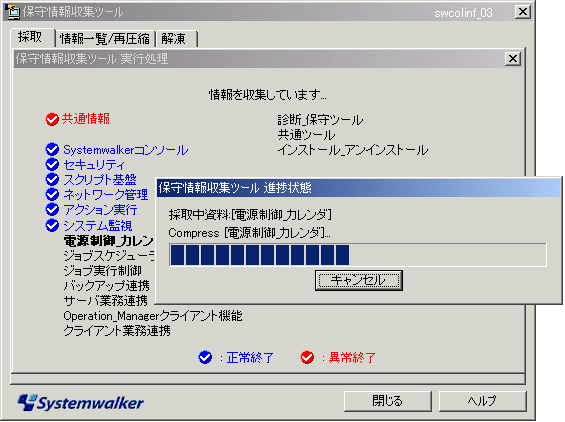Viewport: 565px width, 422px height.
Task: Click the blue check icon beside ネットワーク管理
Action: [52, 194]
